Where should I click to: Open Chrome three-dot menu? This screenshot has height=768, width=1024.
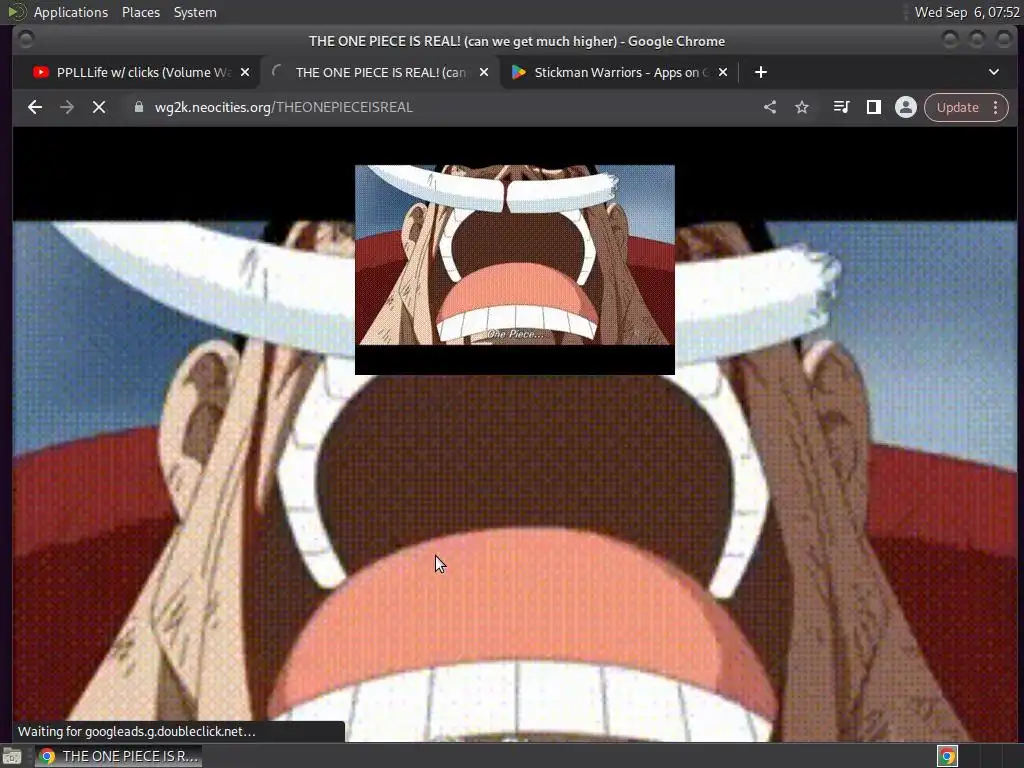pos(996,107)
